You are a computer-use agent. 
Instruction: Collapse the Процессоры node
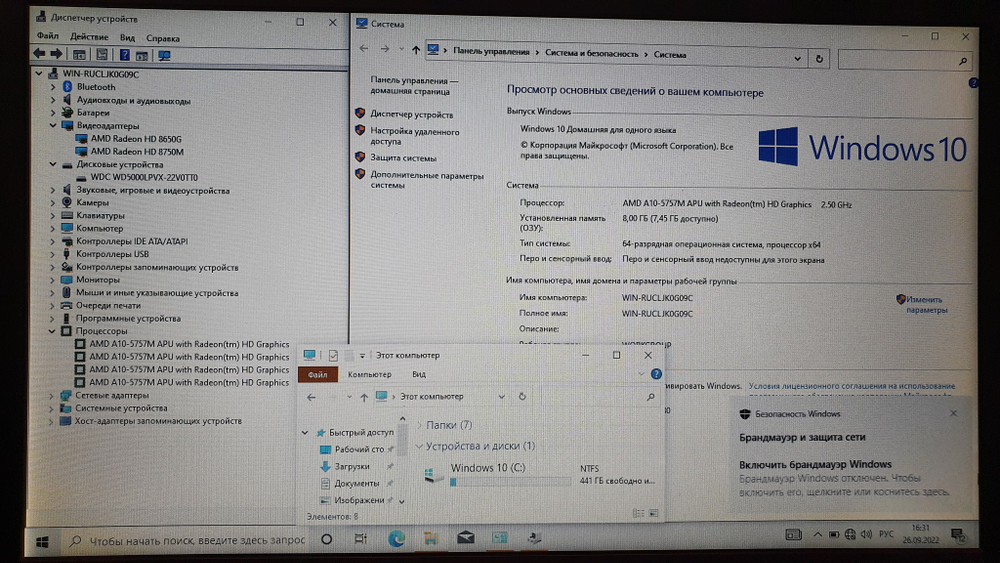[x=52, y=331]
